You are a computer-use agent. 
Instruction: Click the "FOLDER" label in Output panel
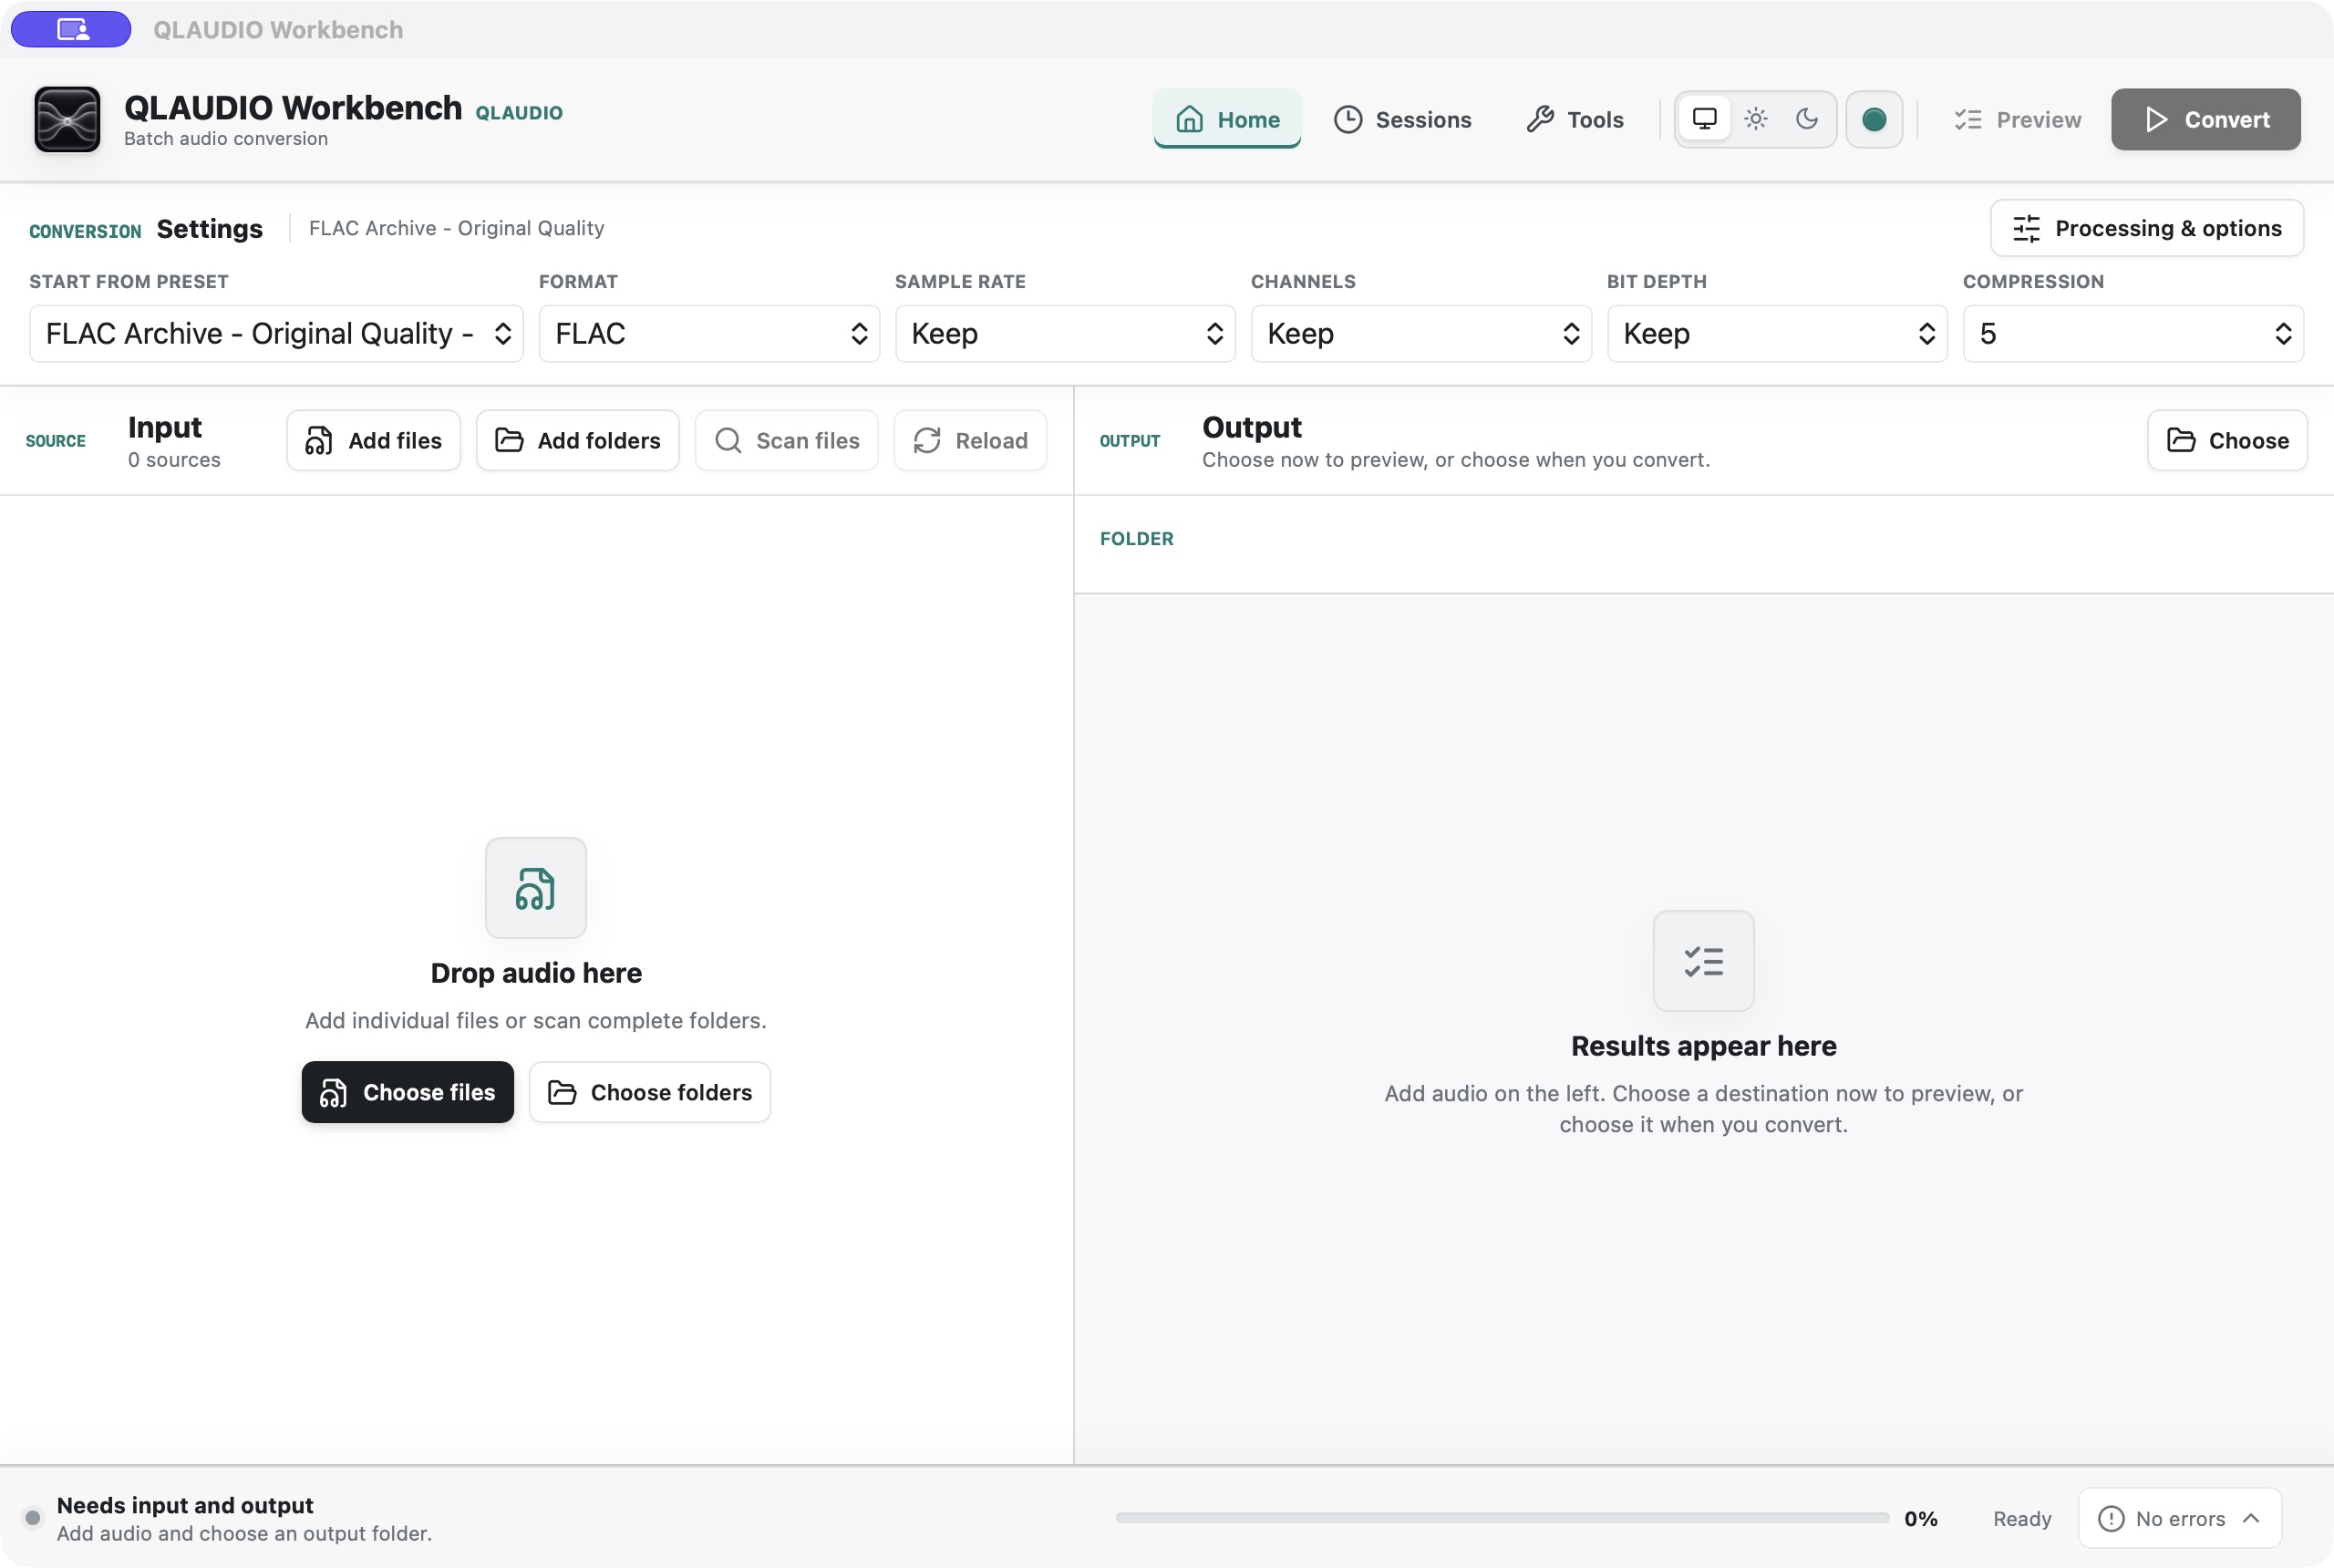[1137, 539]
